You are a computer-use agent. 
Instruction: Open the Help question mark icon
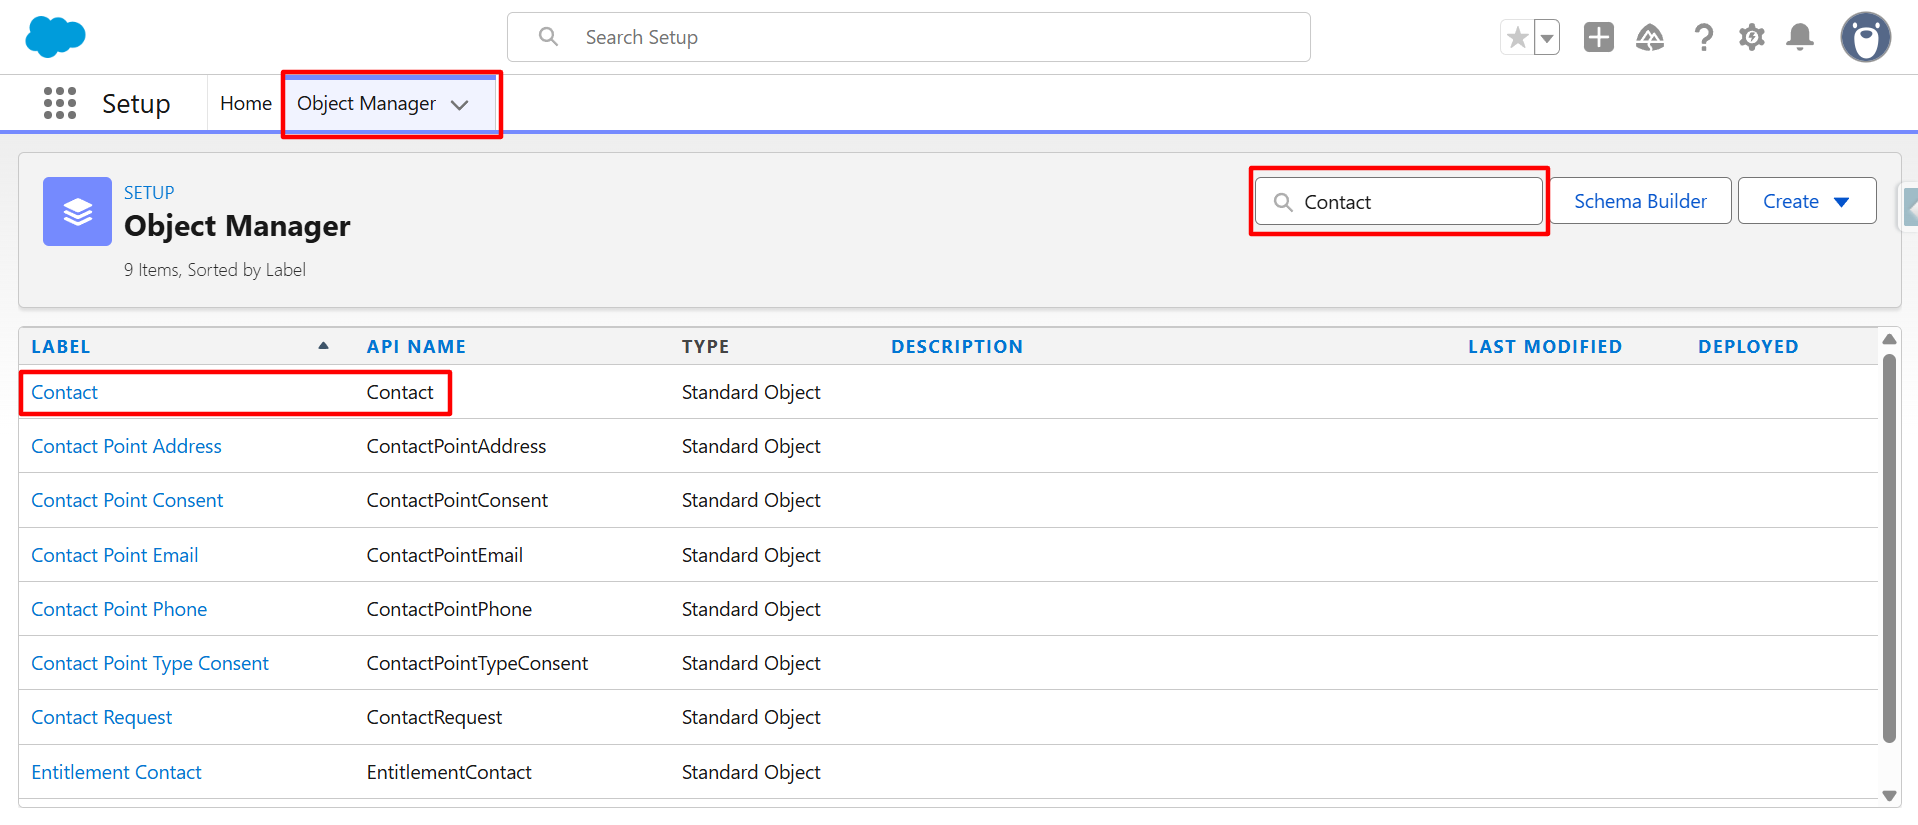1703,38
